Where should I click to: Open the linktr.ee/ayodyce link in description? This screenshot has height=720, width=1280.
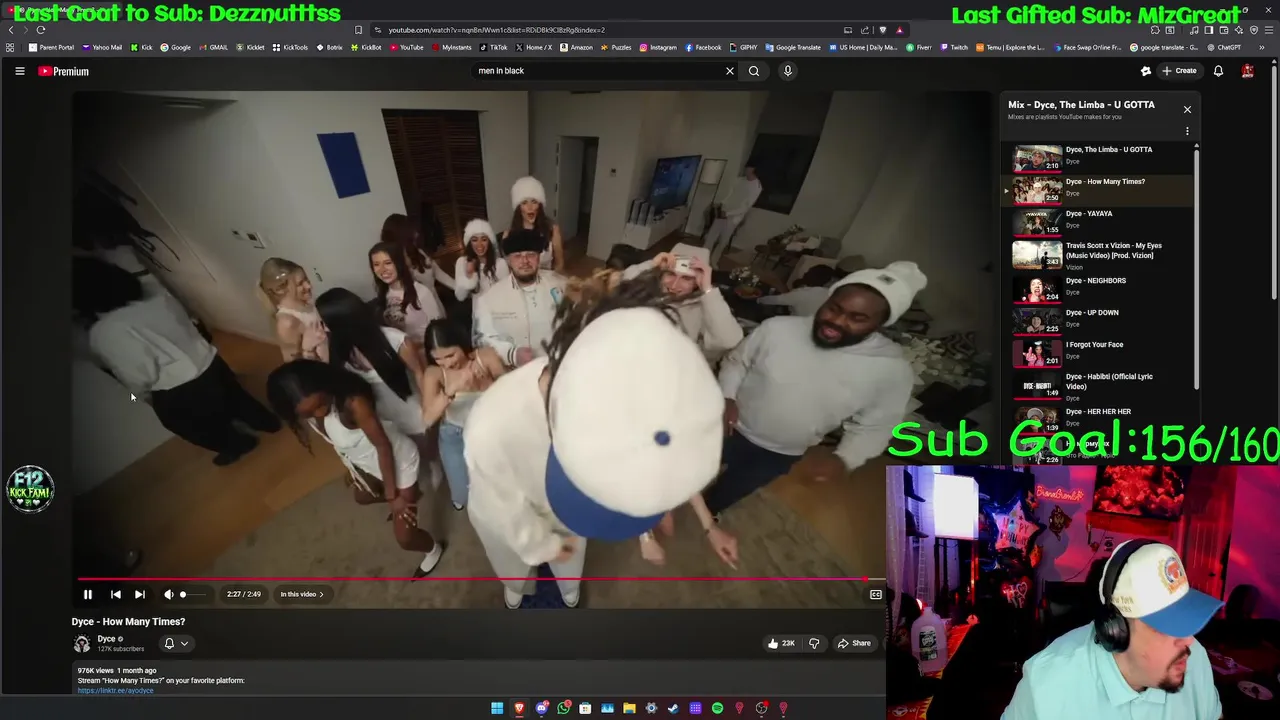[115, 690]
